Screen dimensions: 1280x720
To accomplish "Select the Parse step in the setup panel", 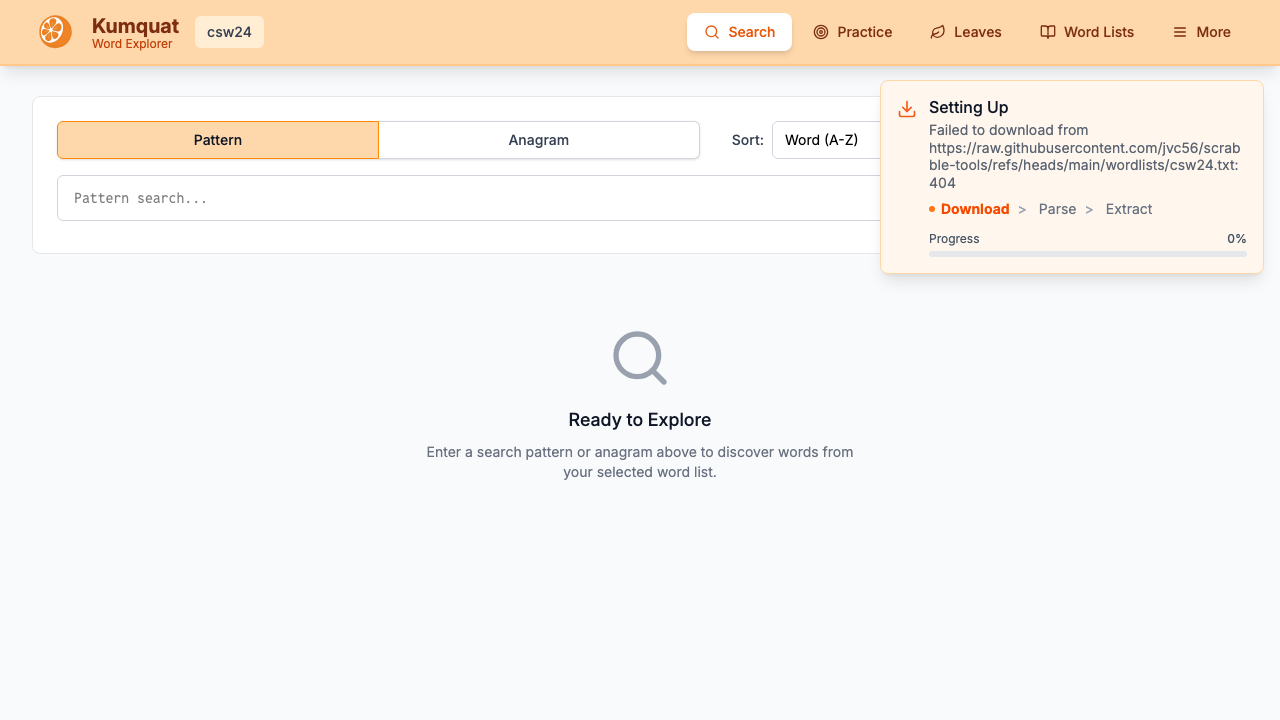I will pos(1057,209).
